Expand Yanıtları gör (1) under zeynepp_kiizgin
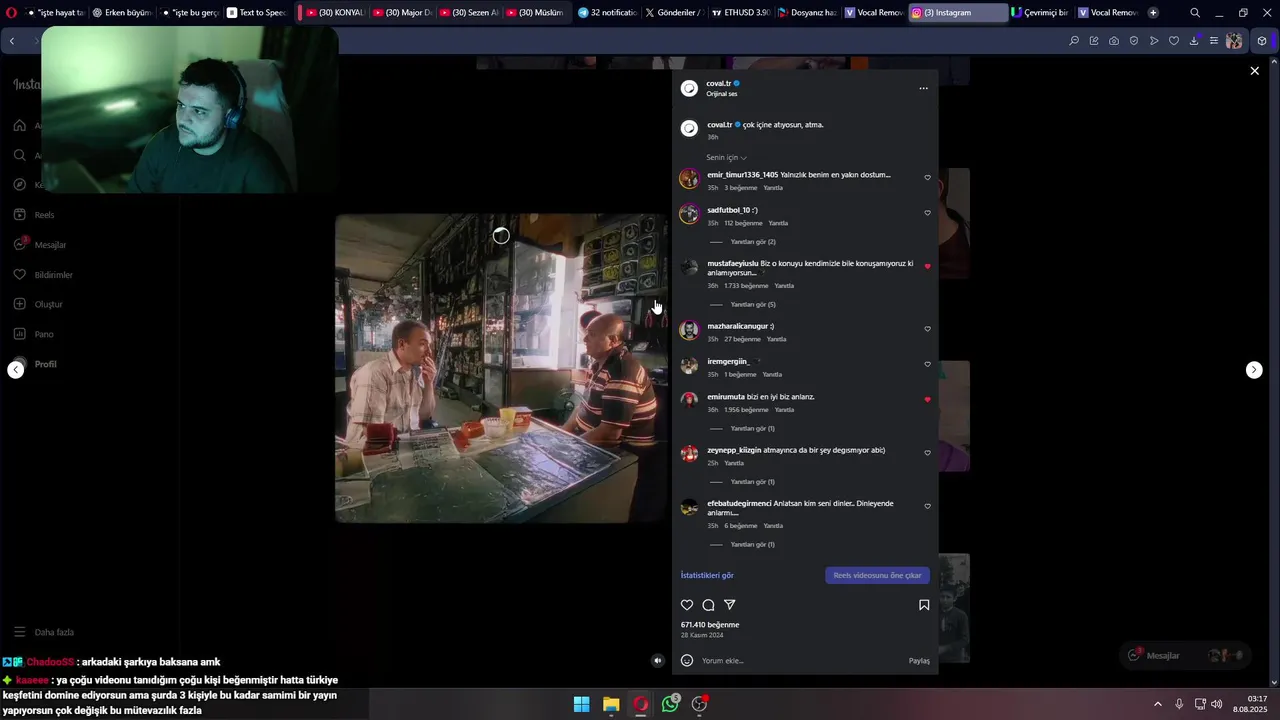The height and width of the screenshot is (720, 1280). pyautogui.click(x=753, y=482)
